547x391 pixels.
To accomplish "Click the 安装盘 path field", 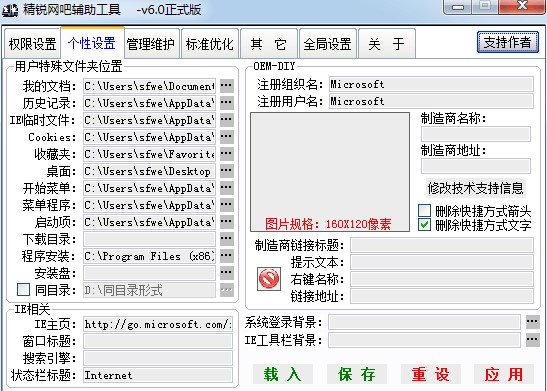I will 149,273.
